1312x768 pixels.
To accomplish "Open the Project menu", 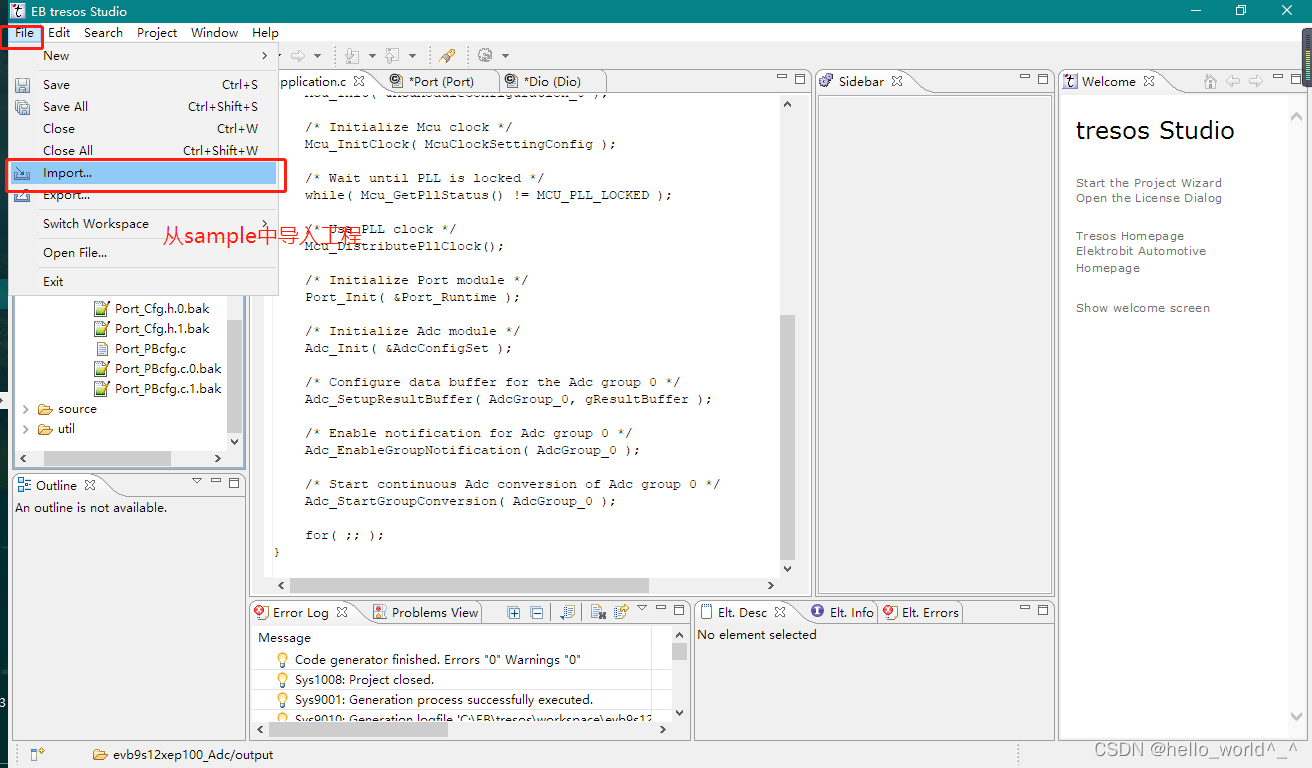I will point(157,33).
